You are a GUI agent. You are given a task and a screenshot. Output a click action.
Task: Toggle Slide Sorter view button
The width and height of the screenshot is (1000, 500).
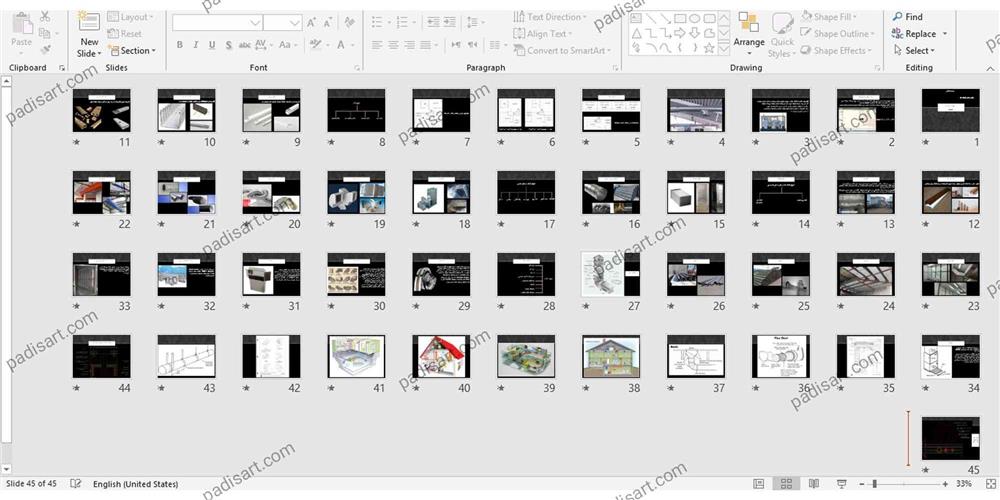pos(786,484)
